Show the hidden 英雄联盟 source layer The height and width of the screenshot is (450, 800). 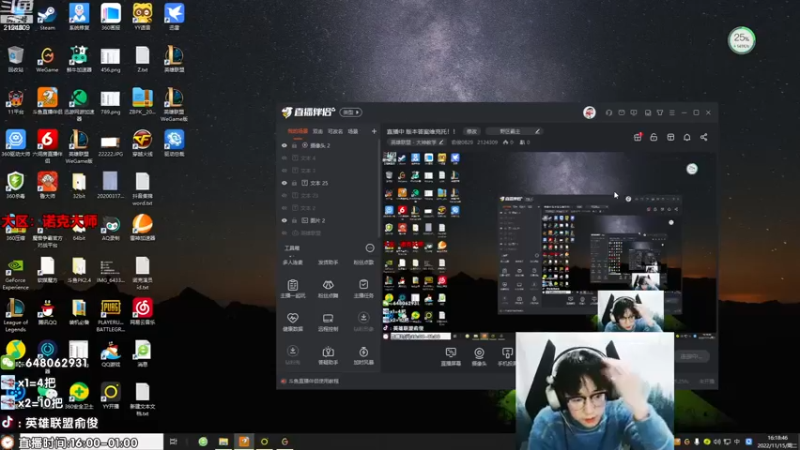(x=284, y=233)
